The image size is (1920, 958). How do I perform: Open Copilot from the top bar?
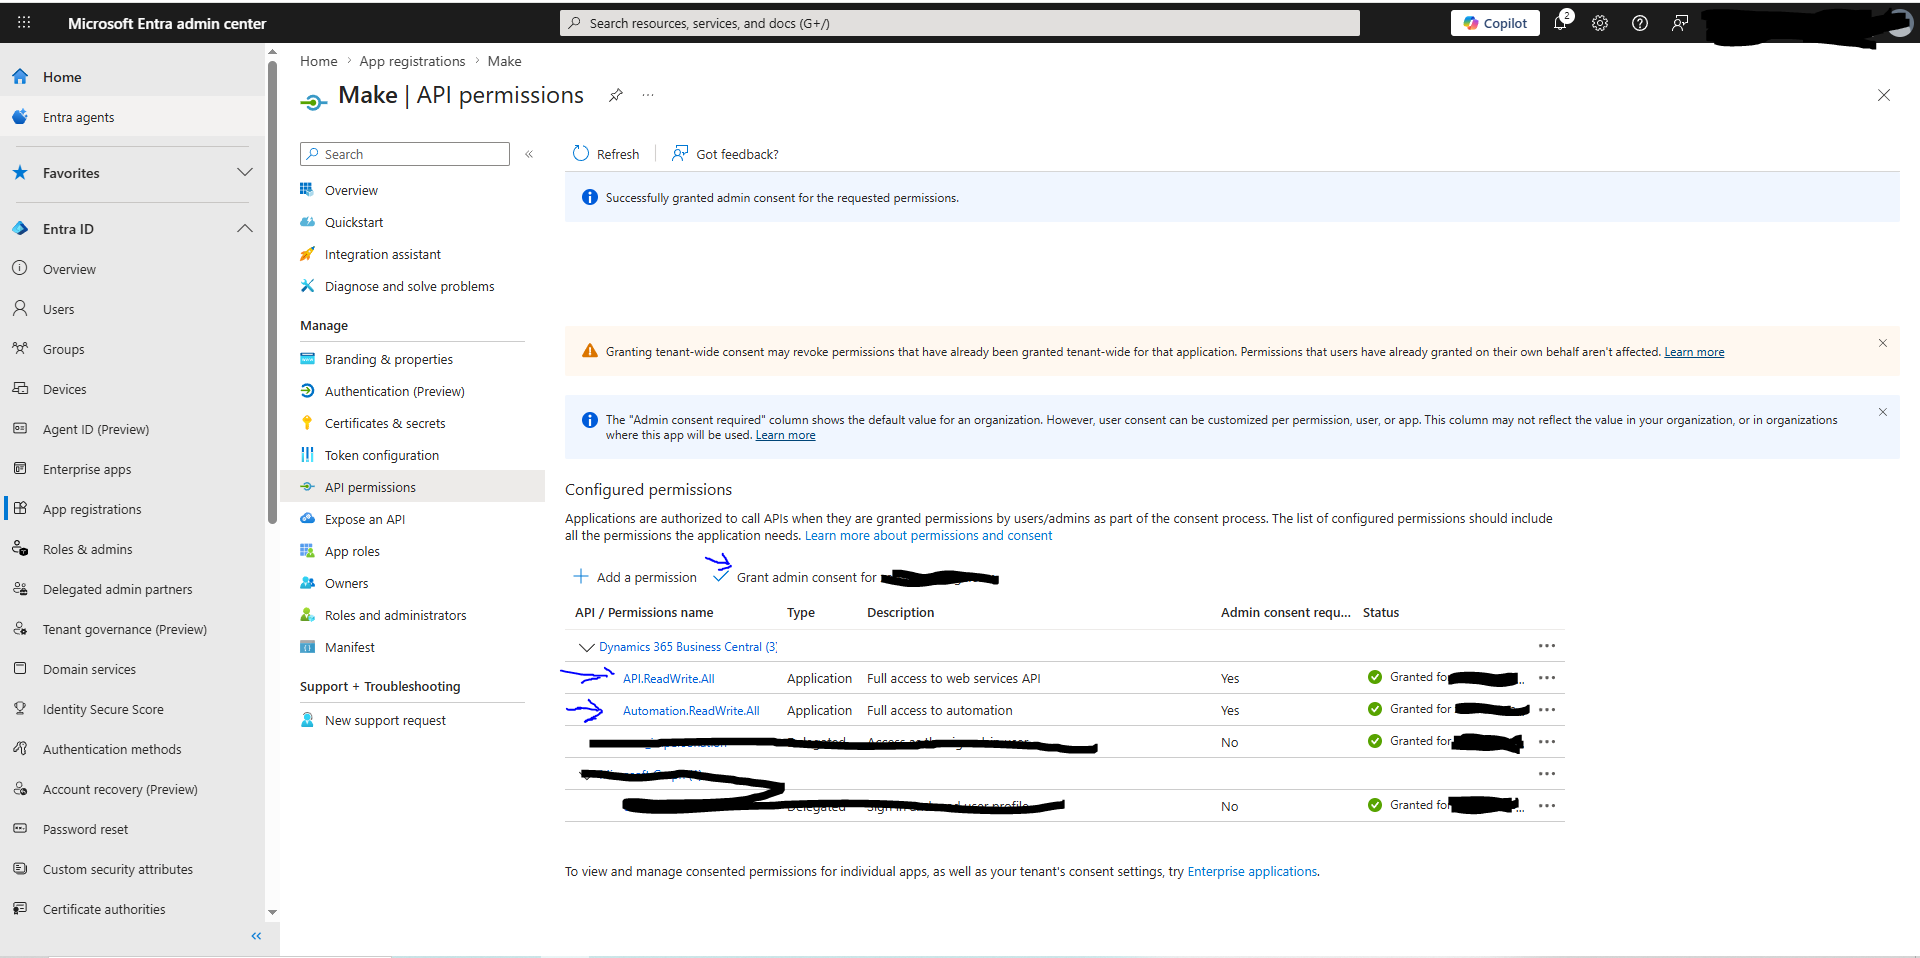pos(1495,23)
